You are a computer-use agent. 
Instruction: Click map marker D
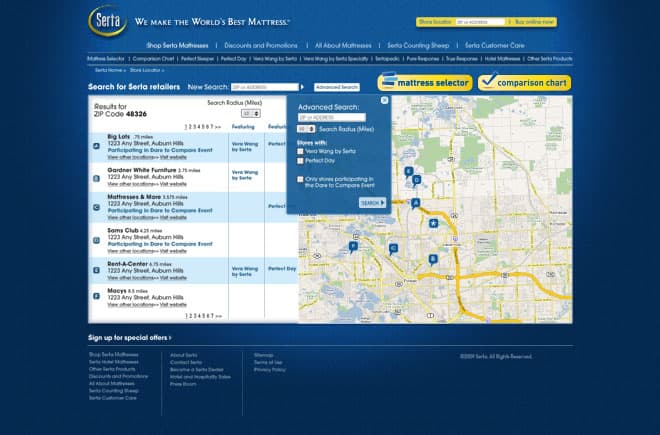coord(416,181)
